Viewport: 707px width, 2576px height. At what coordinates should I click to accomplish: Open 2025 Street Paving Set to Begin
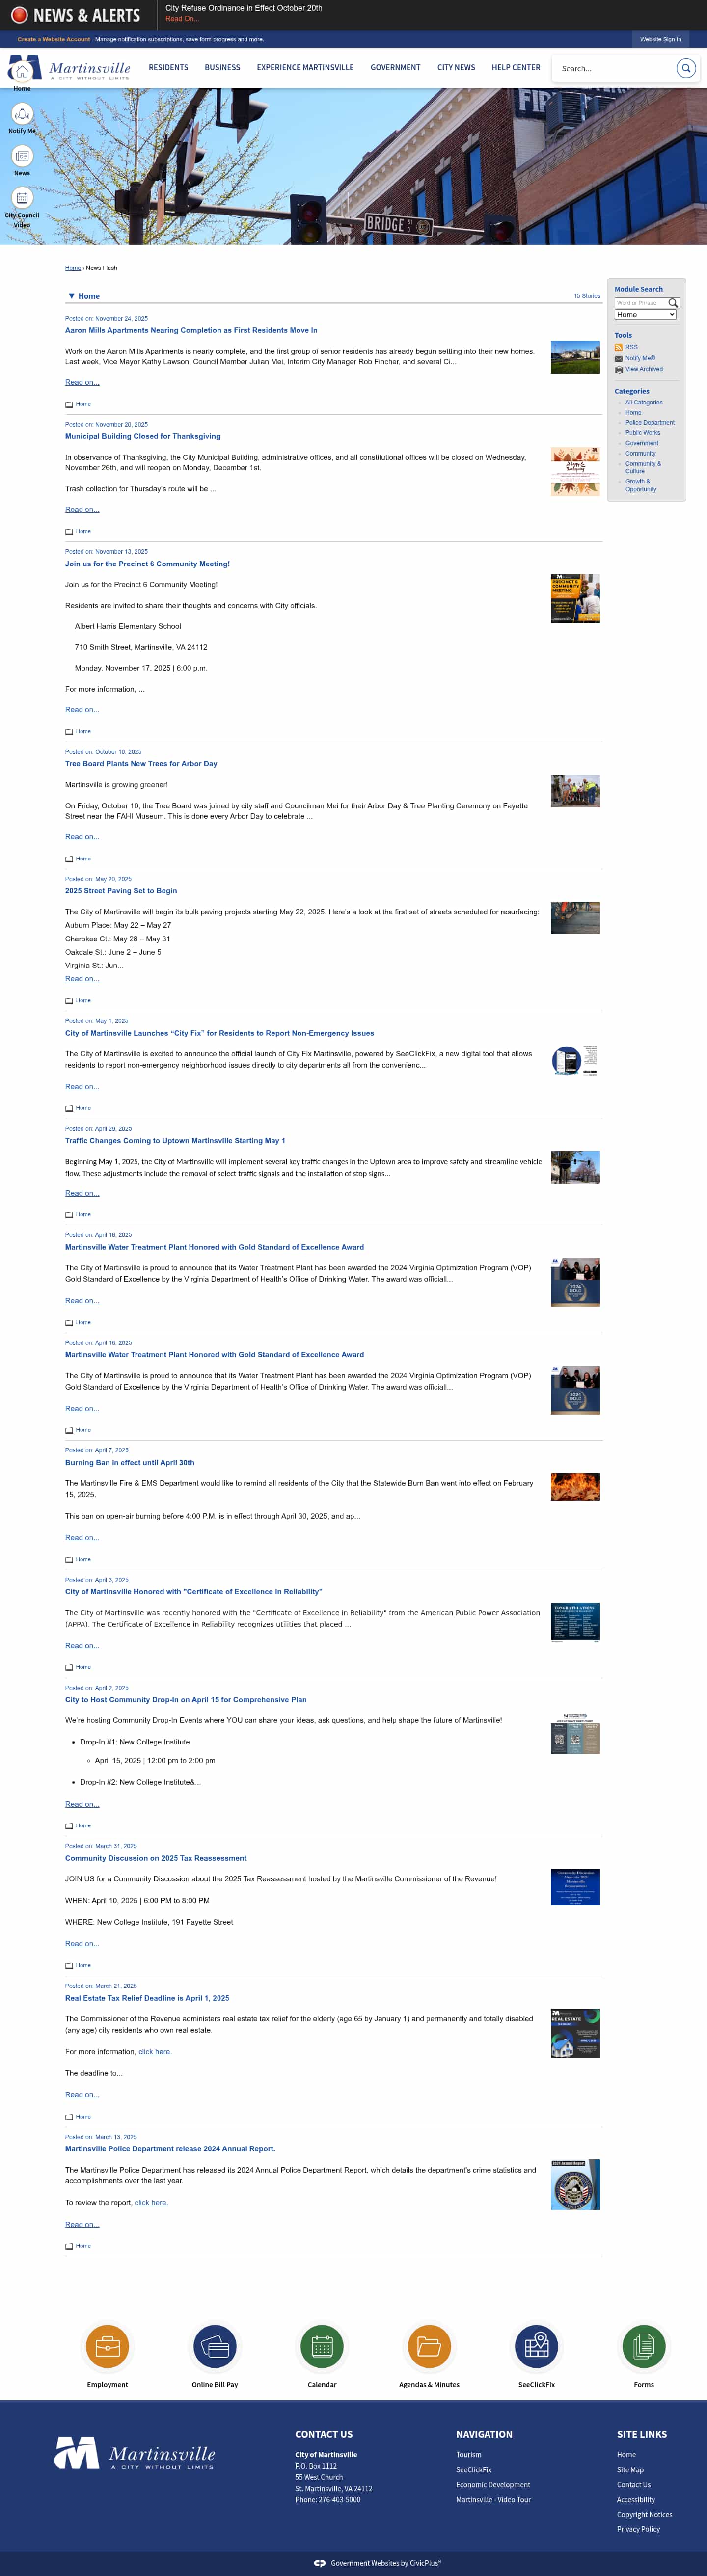121,891
